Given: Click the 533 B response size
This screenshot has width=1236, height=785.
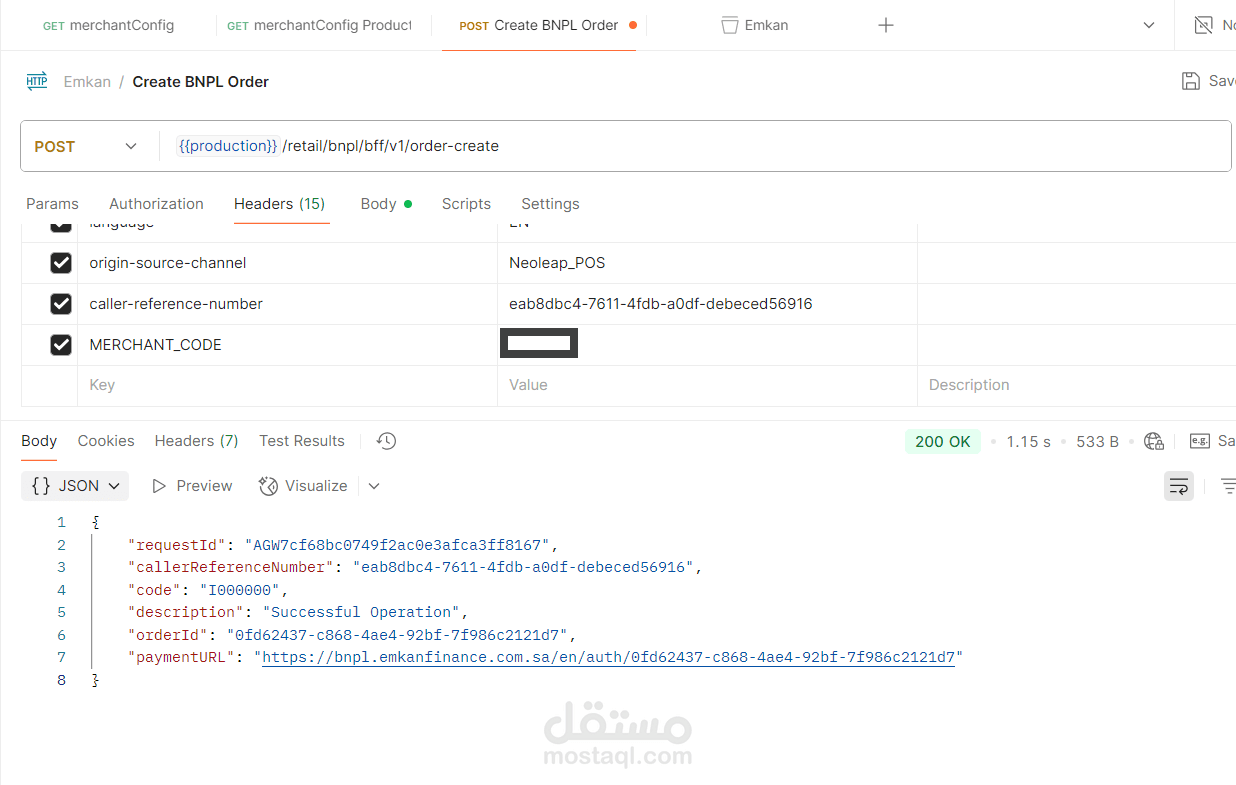Looking at the screenshot, I should [x=1097, y=441].
